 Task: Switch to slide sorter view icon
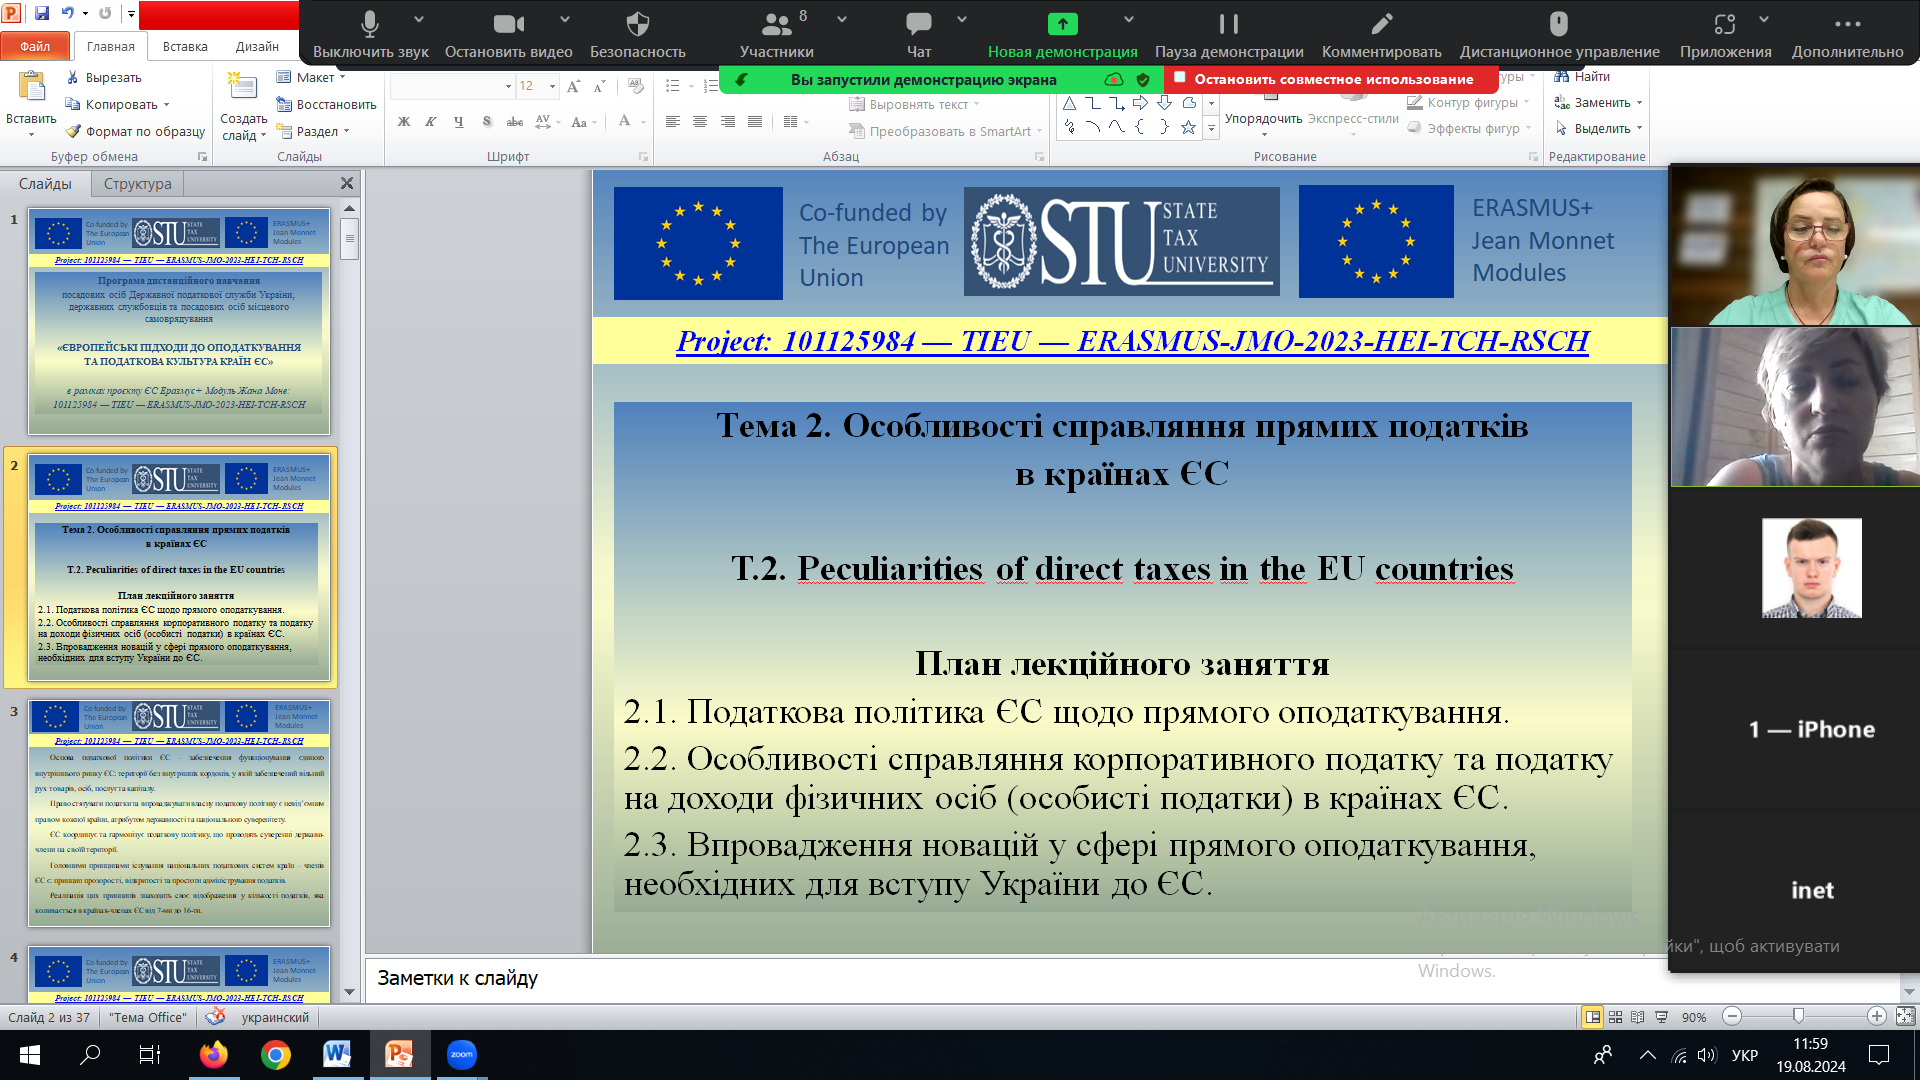coord(1615,1017)
